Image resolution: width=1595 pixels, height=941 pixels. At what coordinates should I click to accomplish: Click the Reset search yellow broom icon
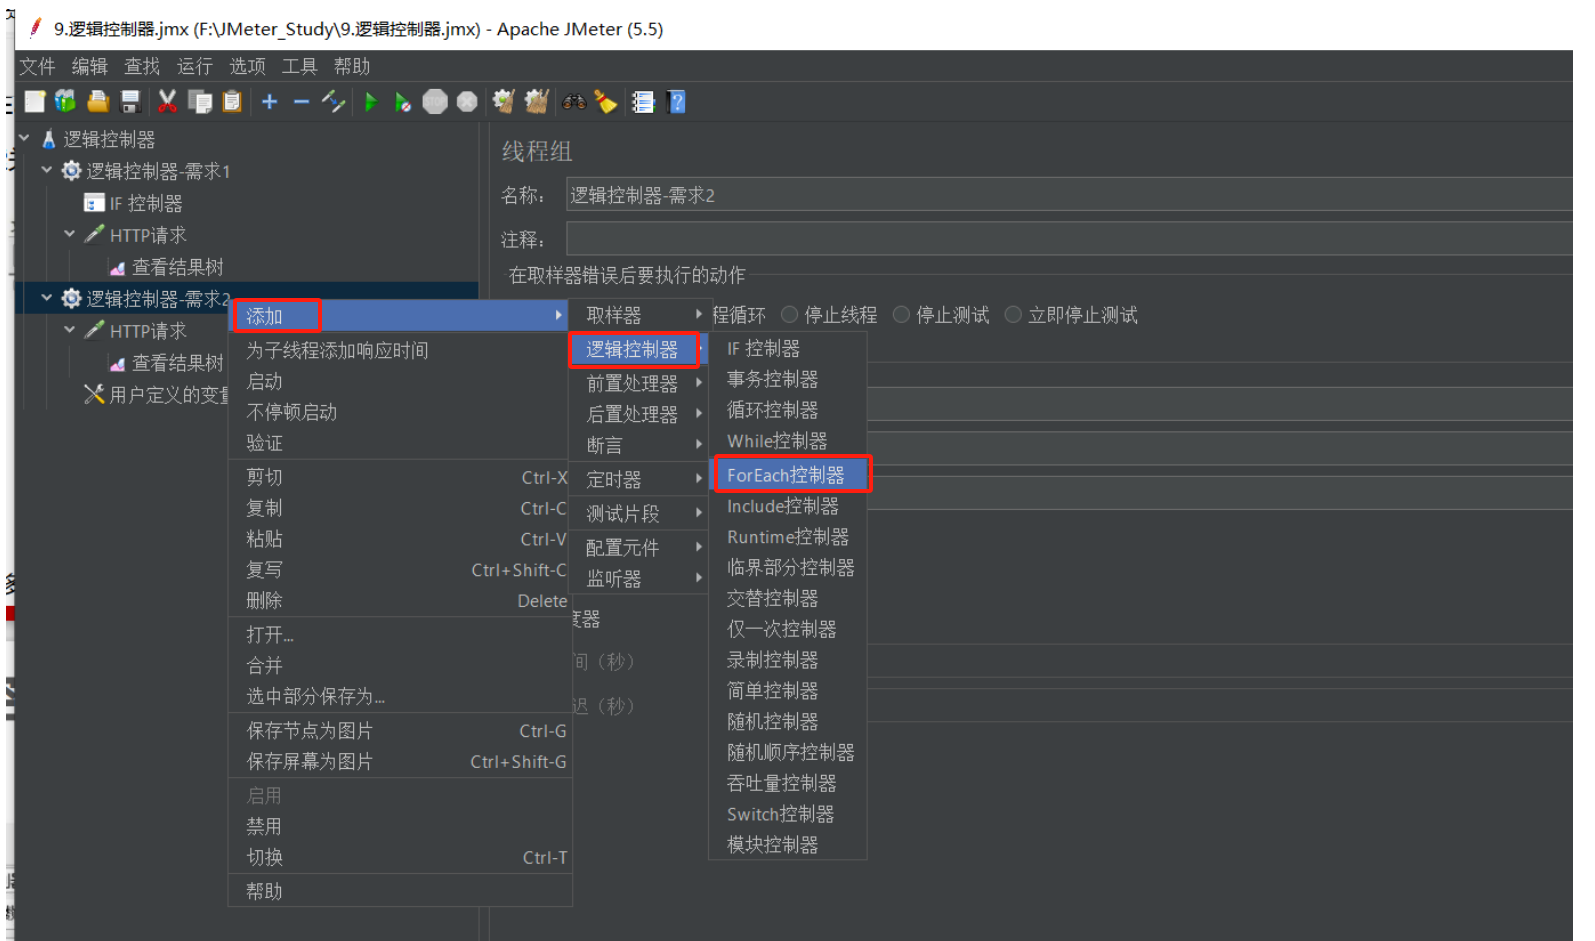(606, 102)
